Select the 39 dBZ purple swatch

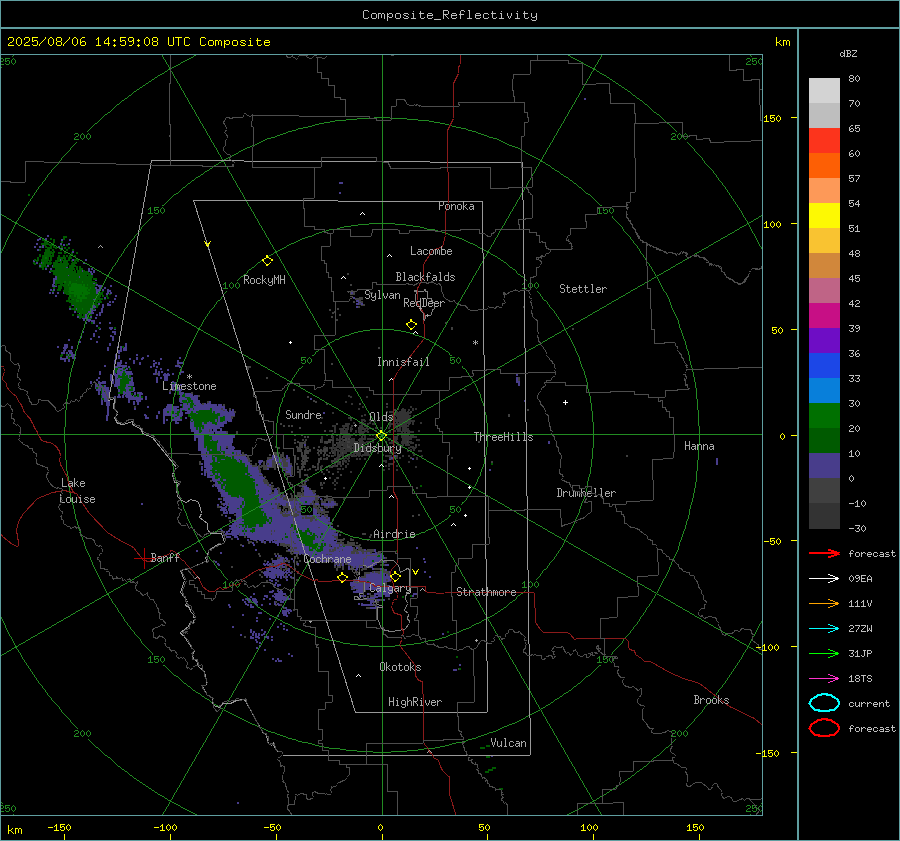(x=824, y=340)
